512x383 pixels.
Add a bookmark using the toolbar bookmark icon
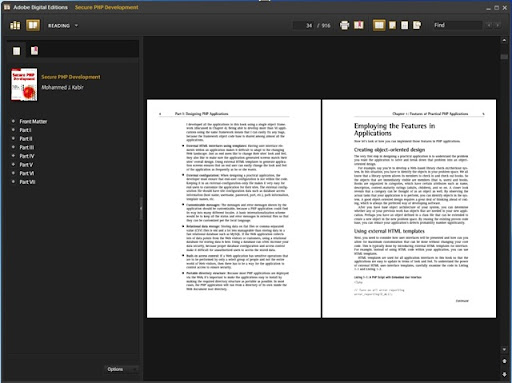[359, 25]
